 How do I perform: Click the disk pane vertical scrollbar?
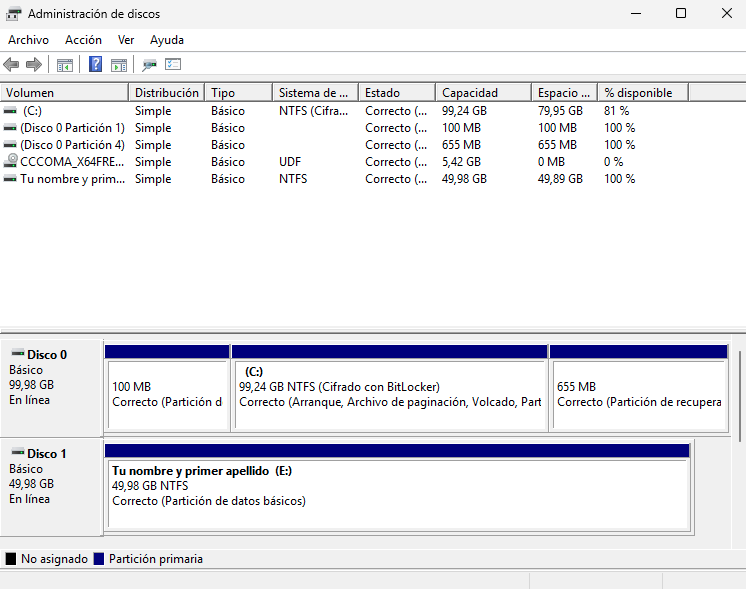[x=739, y=396]
